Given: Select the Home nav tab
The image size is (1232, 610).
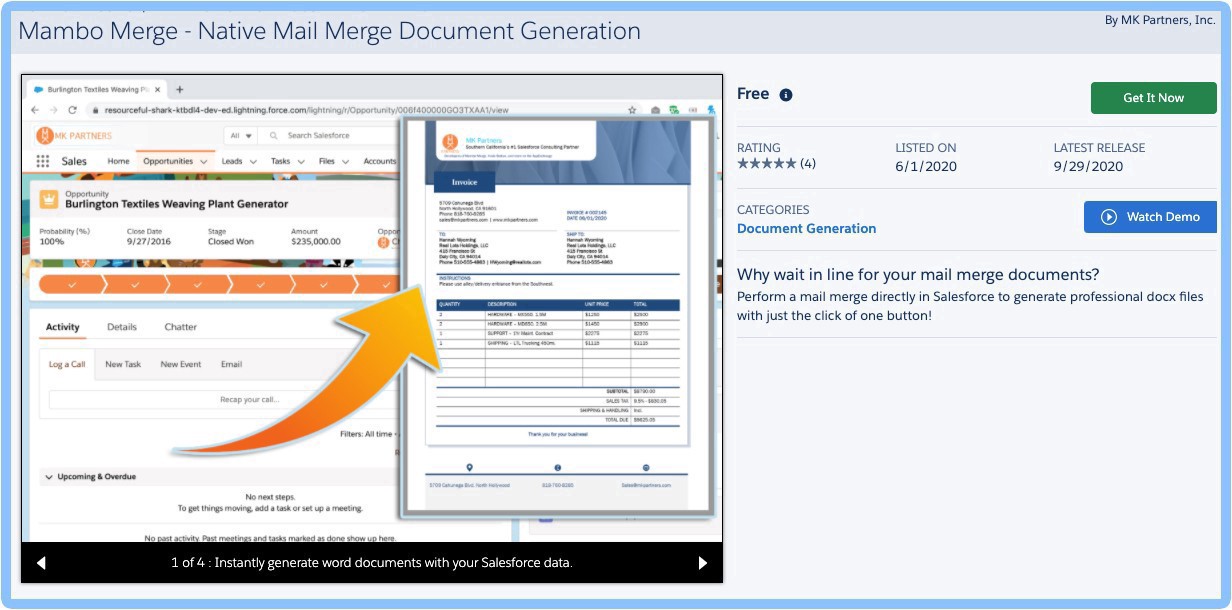Looking at the screenshot, I should 119,161.
